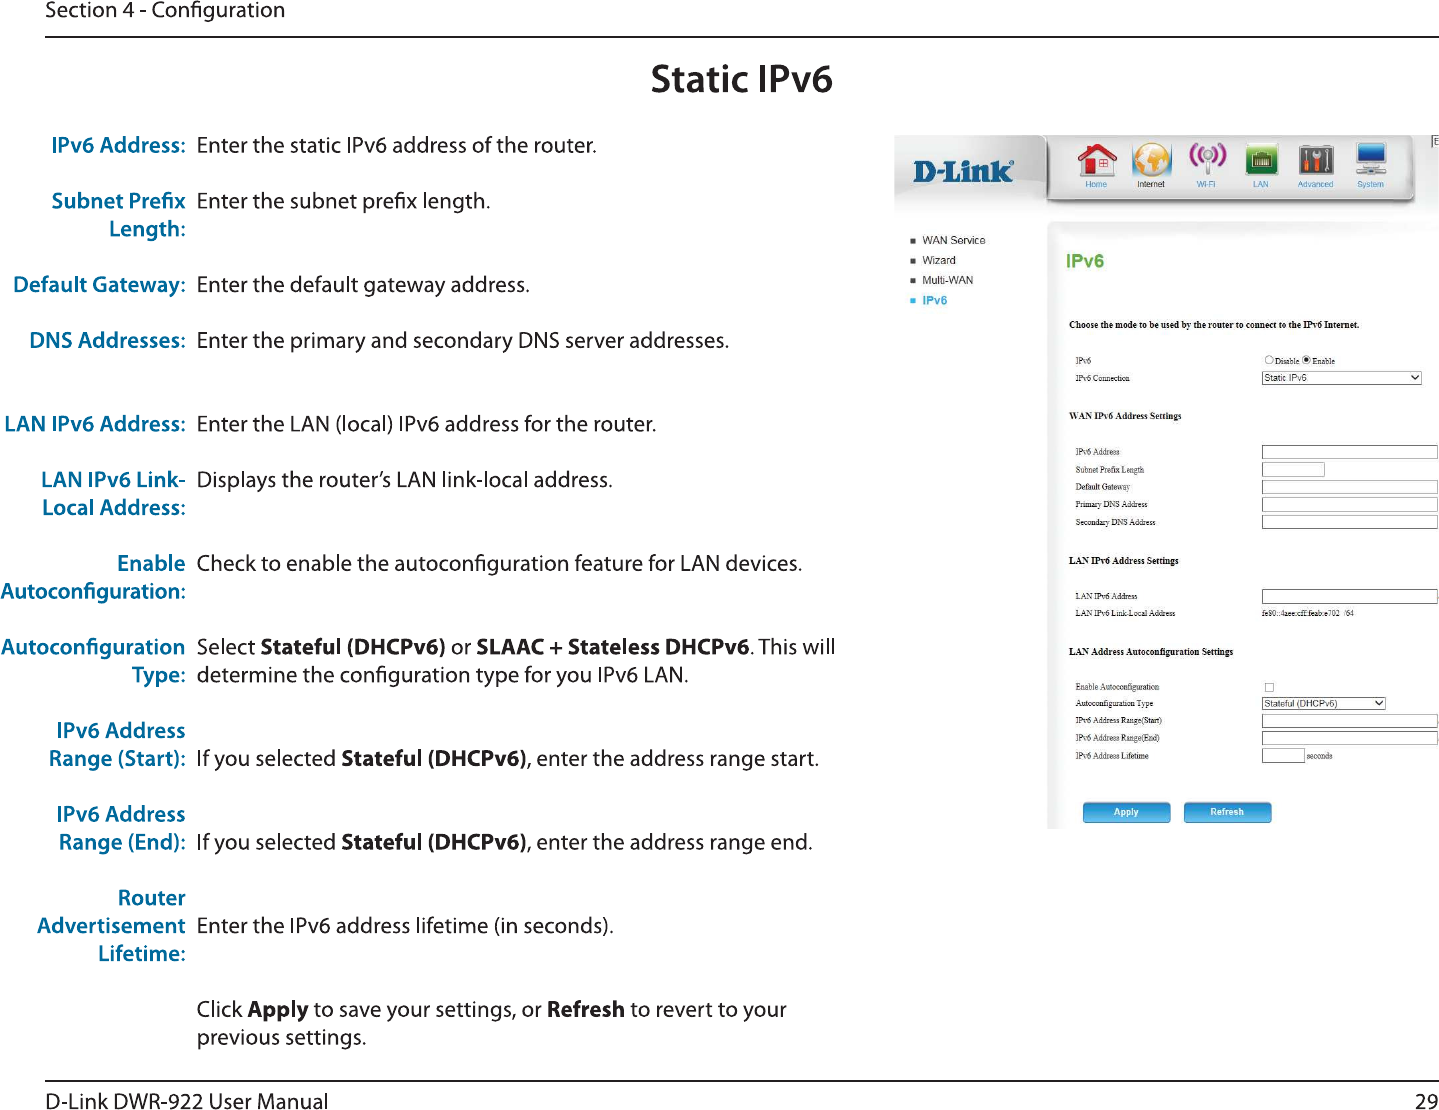Focus the Subnet Prefix Length field
Screen dimensions: 1439x1110
(1293, 469)
